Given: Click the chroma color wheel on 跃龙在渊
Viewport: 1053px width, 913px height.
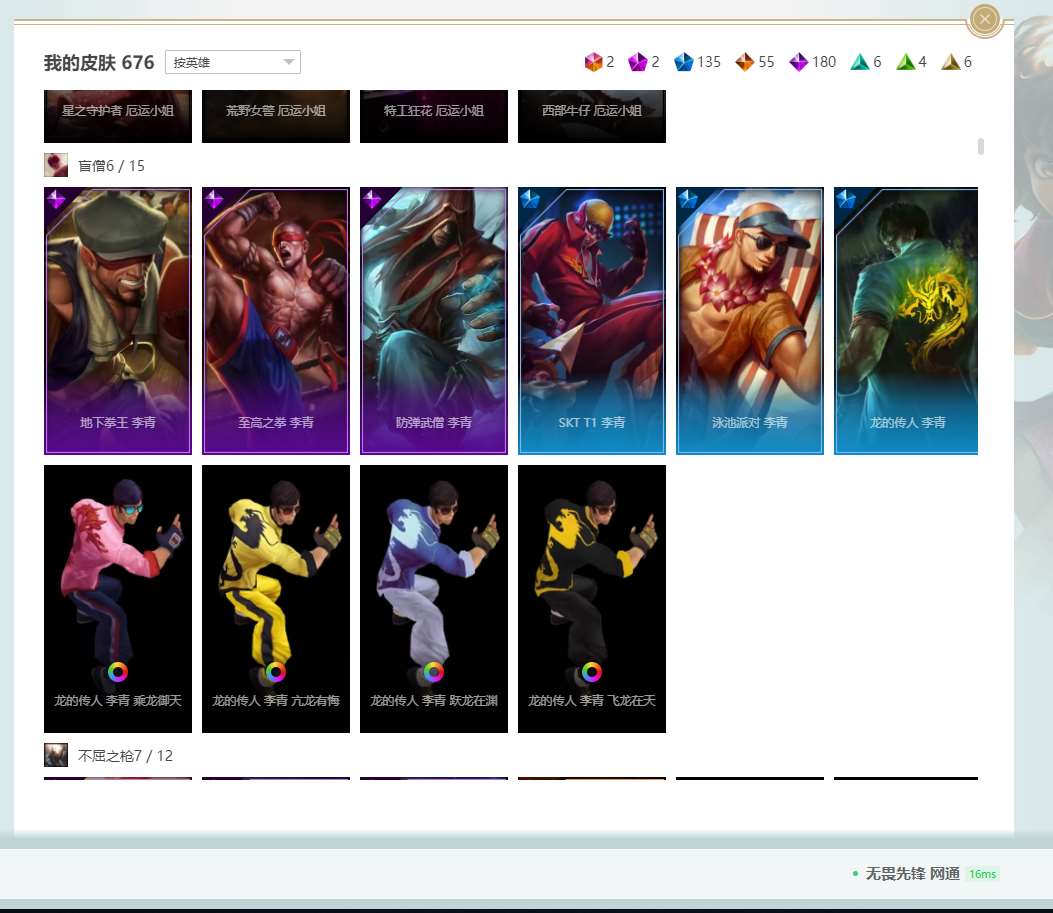Looking at the screenshot, I should (434, 672).
